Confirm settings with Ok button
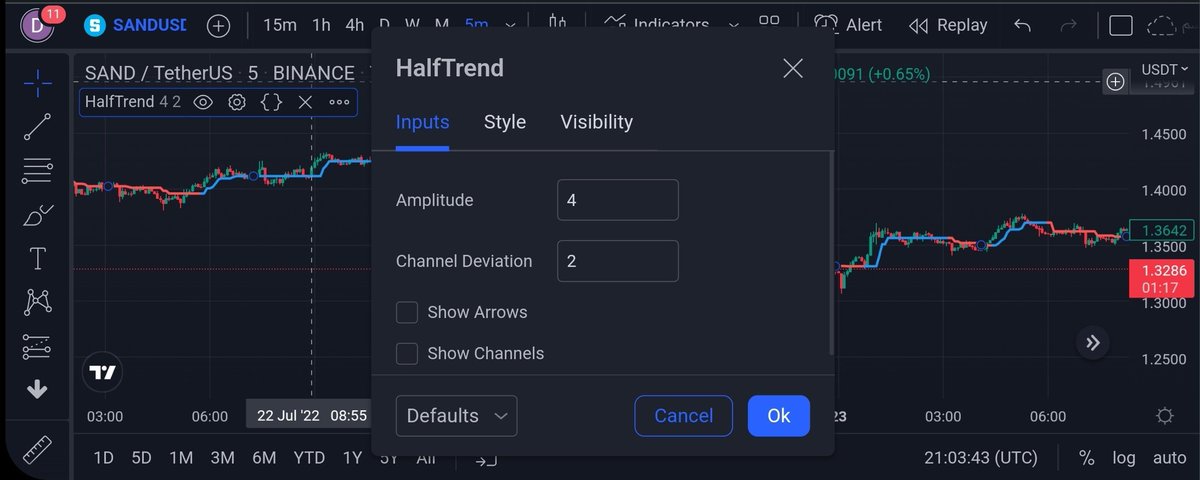1200x480 pixels. pos(779,416)
